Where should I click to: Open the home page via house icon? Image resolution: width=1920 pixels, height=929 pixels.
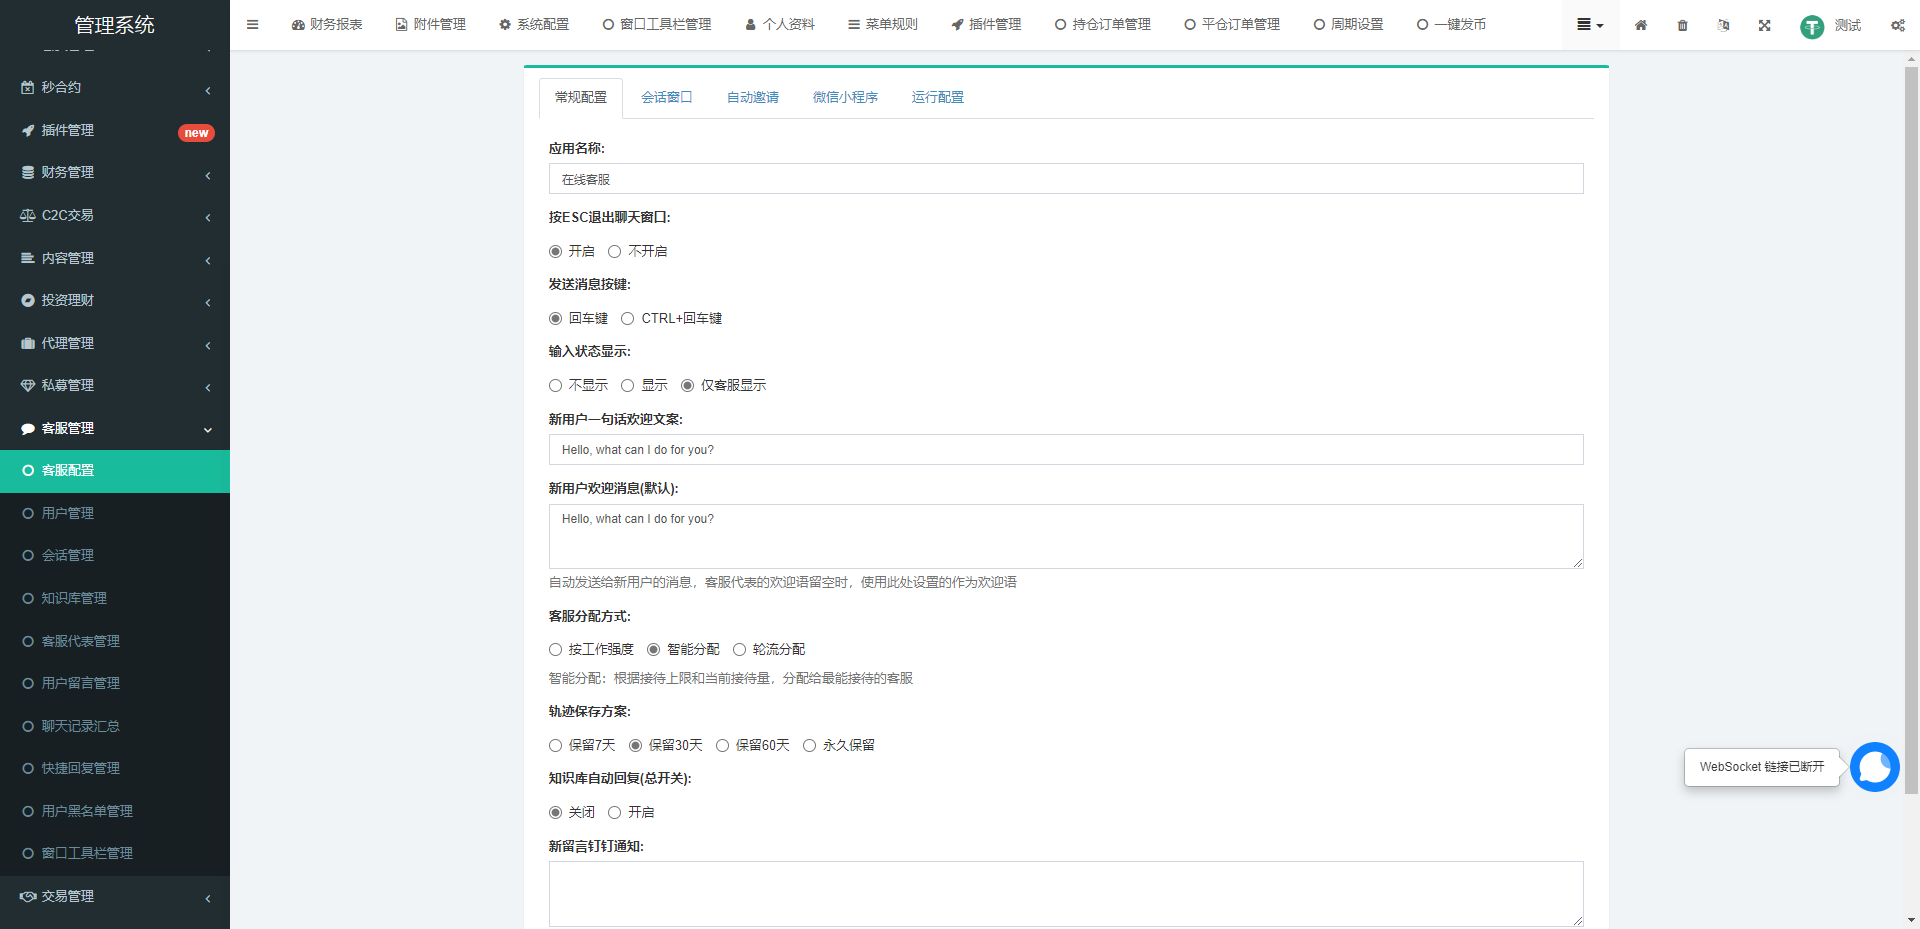1641,25
